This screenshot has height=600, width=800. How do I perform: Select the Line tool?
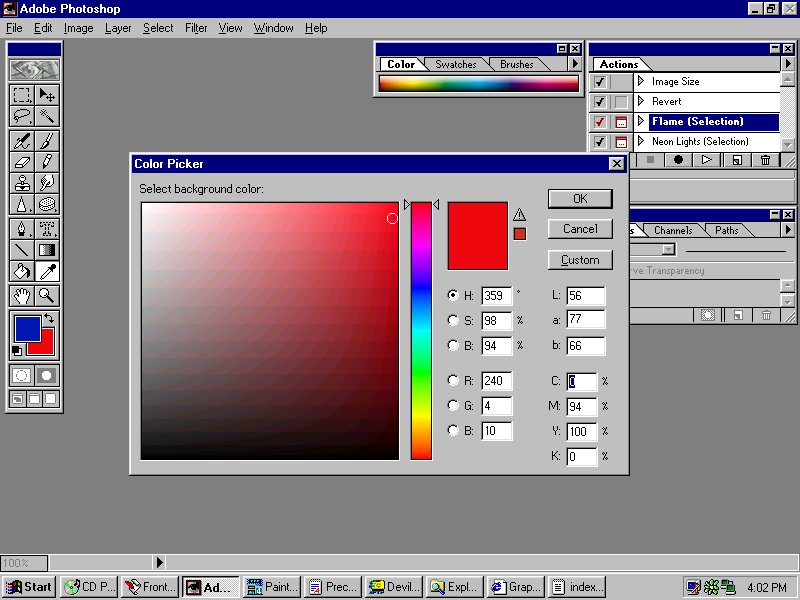pos(21,250)
